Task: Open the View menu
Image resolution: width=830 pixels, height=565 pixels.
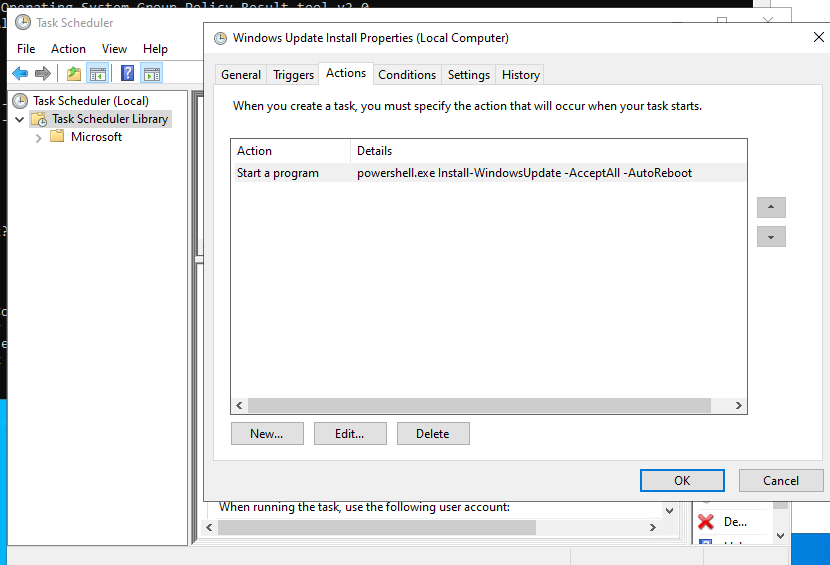Action: pyautogui.click(x=114, y=49)
